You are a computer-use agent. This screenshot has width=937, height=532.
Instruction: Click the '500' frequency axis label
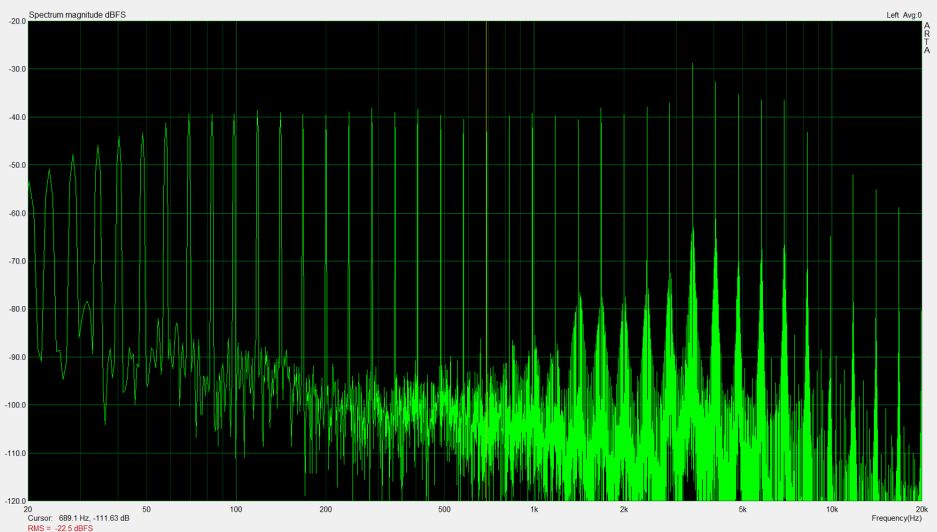click(444, 509)
